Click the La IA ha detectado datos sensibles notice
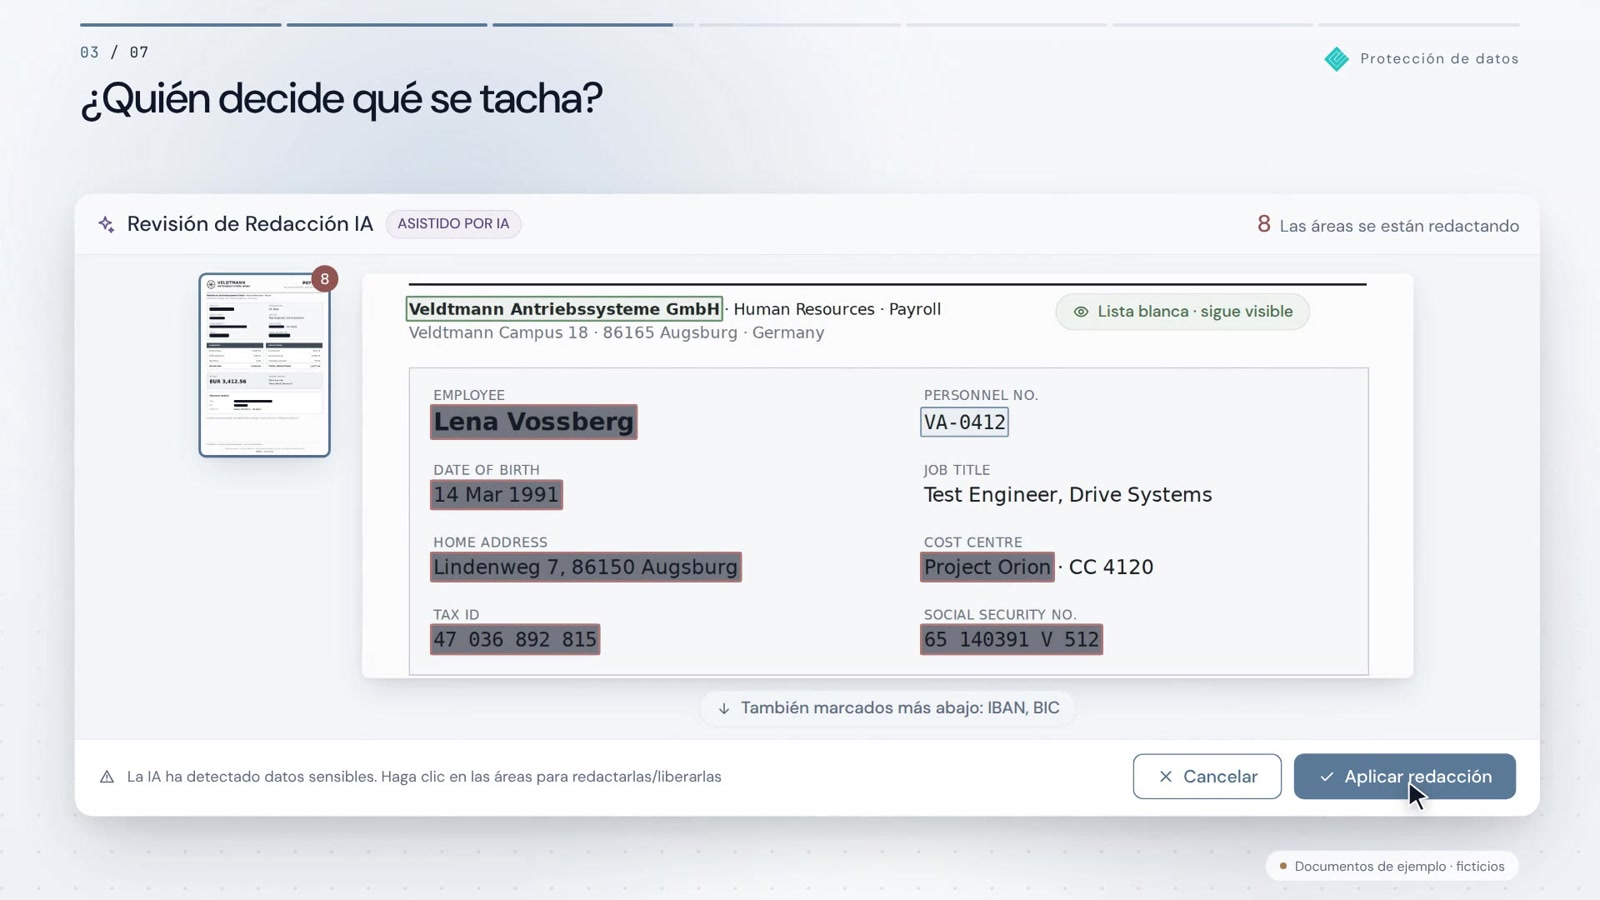This screenshot has height=900, width=1600. (x=424, y=777)
